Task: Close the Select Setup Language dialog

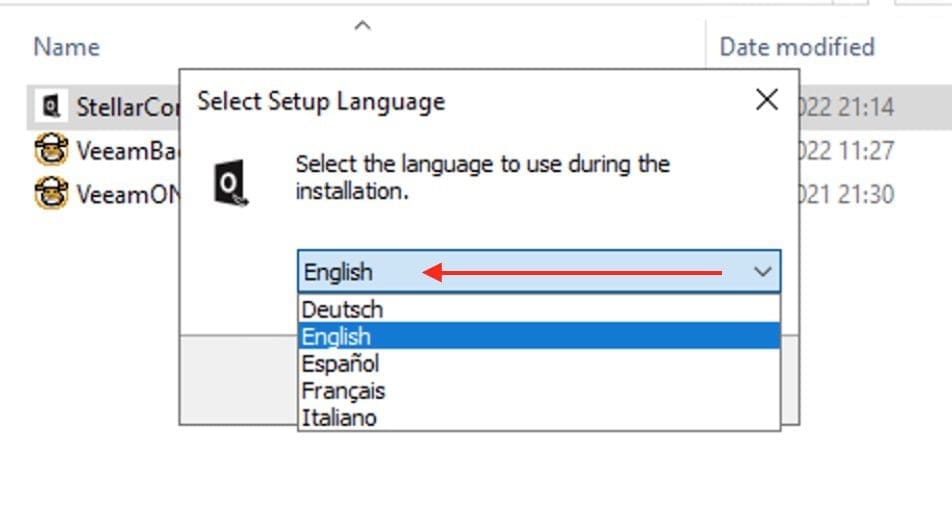Action: (767, 100)
